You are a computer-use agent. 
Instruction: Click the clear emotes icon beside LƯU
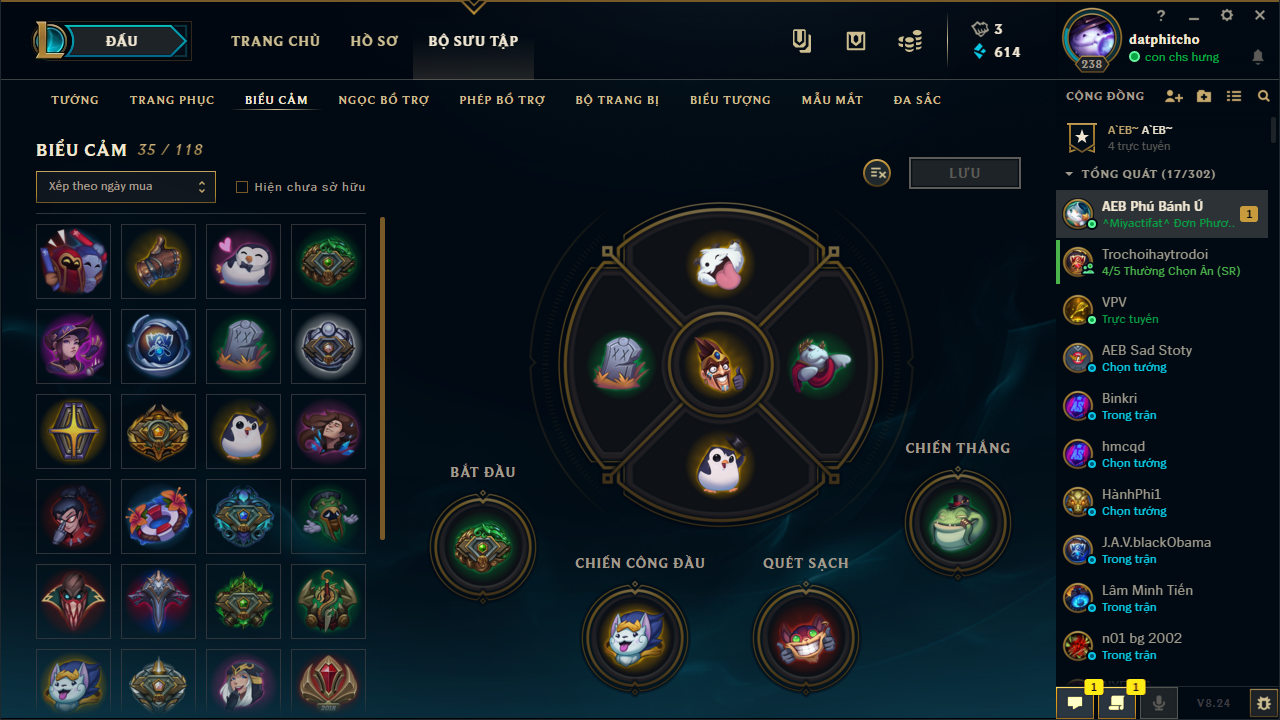[x=877, y=173]
